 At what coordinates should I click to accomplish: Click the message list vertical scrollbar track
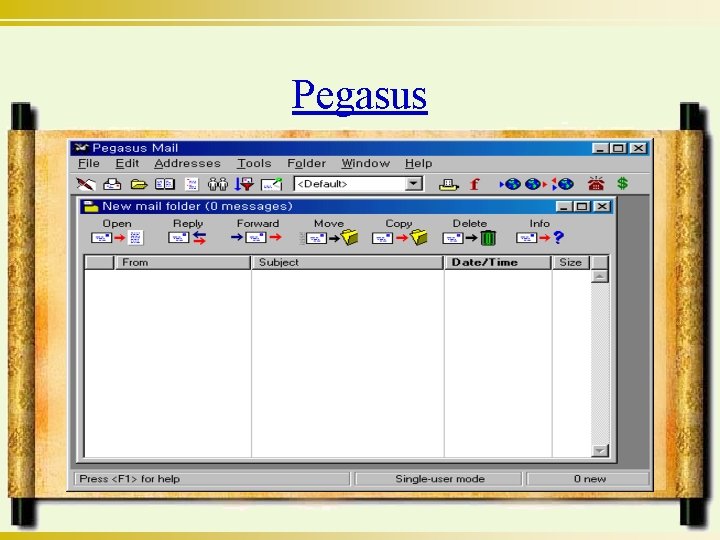tap(600, 363)
